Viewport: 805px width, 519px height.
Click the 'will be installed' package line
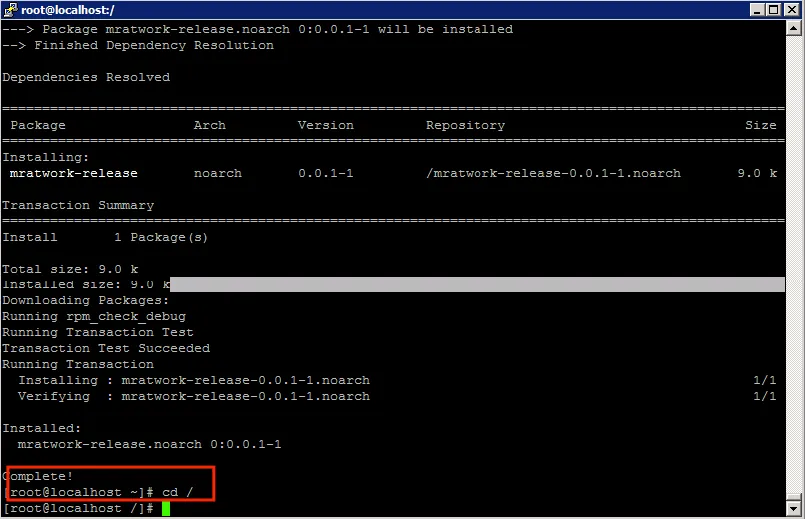(x=258, y=29)
